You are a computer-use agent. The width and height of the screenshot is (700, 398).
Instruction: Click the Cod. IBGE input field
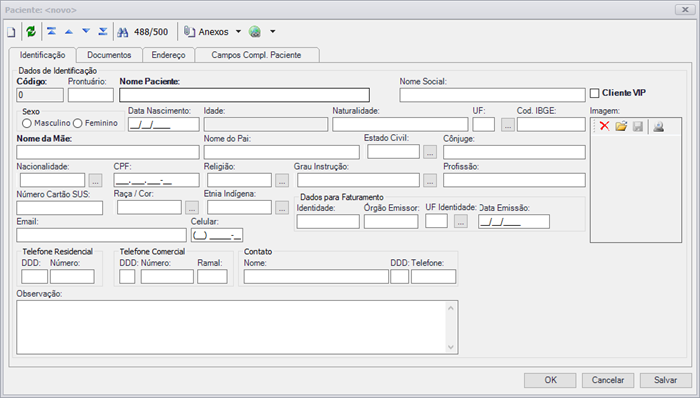(x=551, y=124)
